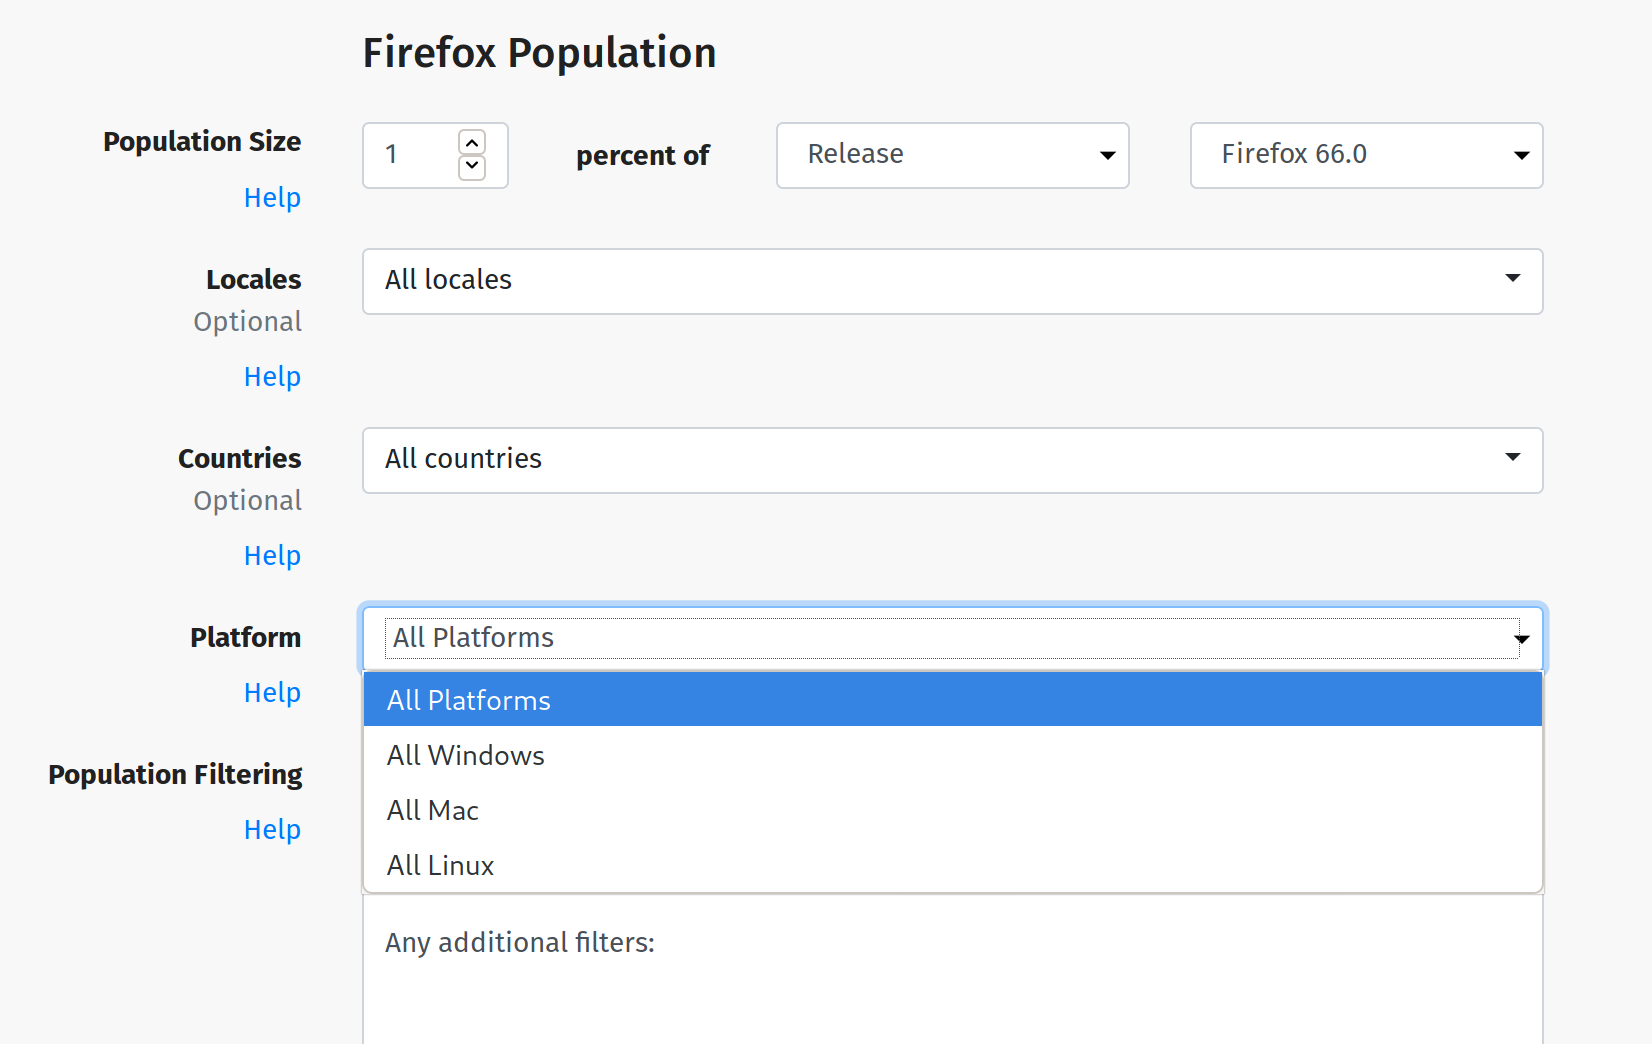
Task: Click the 'Any additional filters:' text area
Action: [x=953, y=969]
